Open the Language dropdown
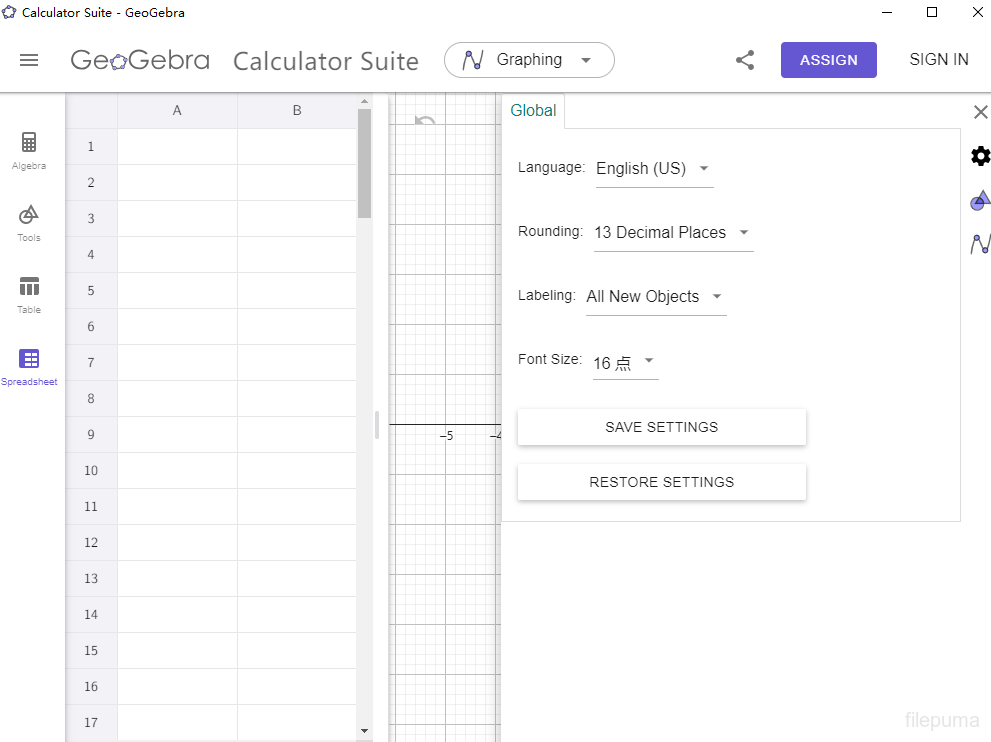This screenshot has height=742, width=991. 653,169
